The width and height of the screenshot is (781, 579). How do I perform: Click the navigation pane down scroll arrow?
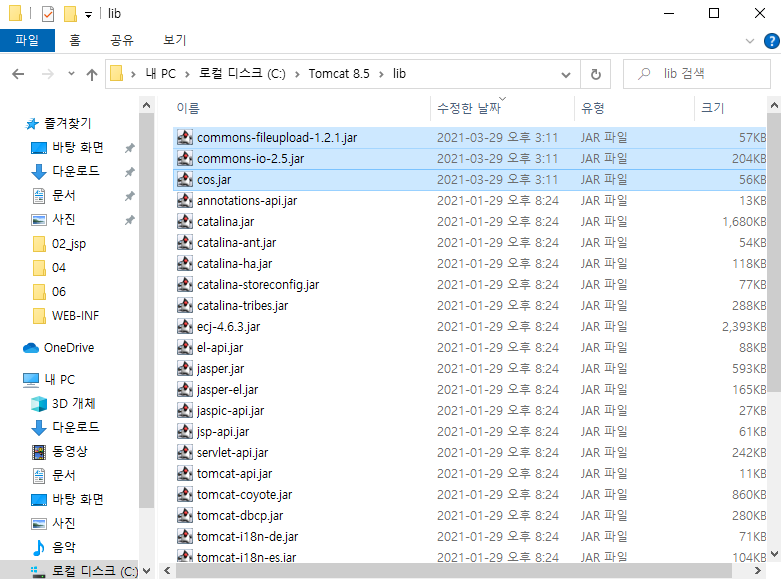(146, 571)
